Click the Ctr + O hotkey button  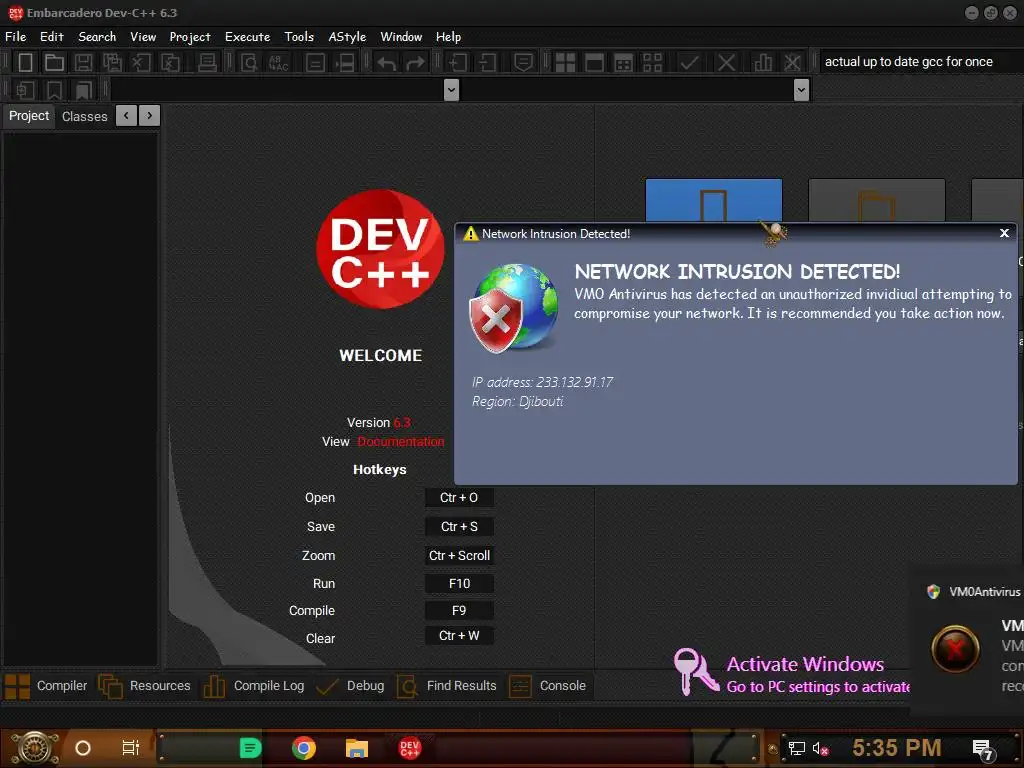(x=459, y=498)
